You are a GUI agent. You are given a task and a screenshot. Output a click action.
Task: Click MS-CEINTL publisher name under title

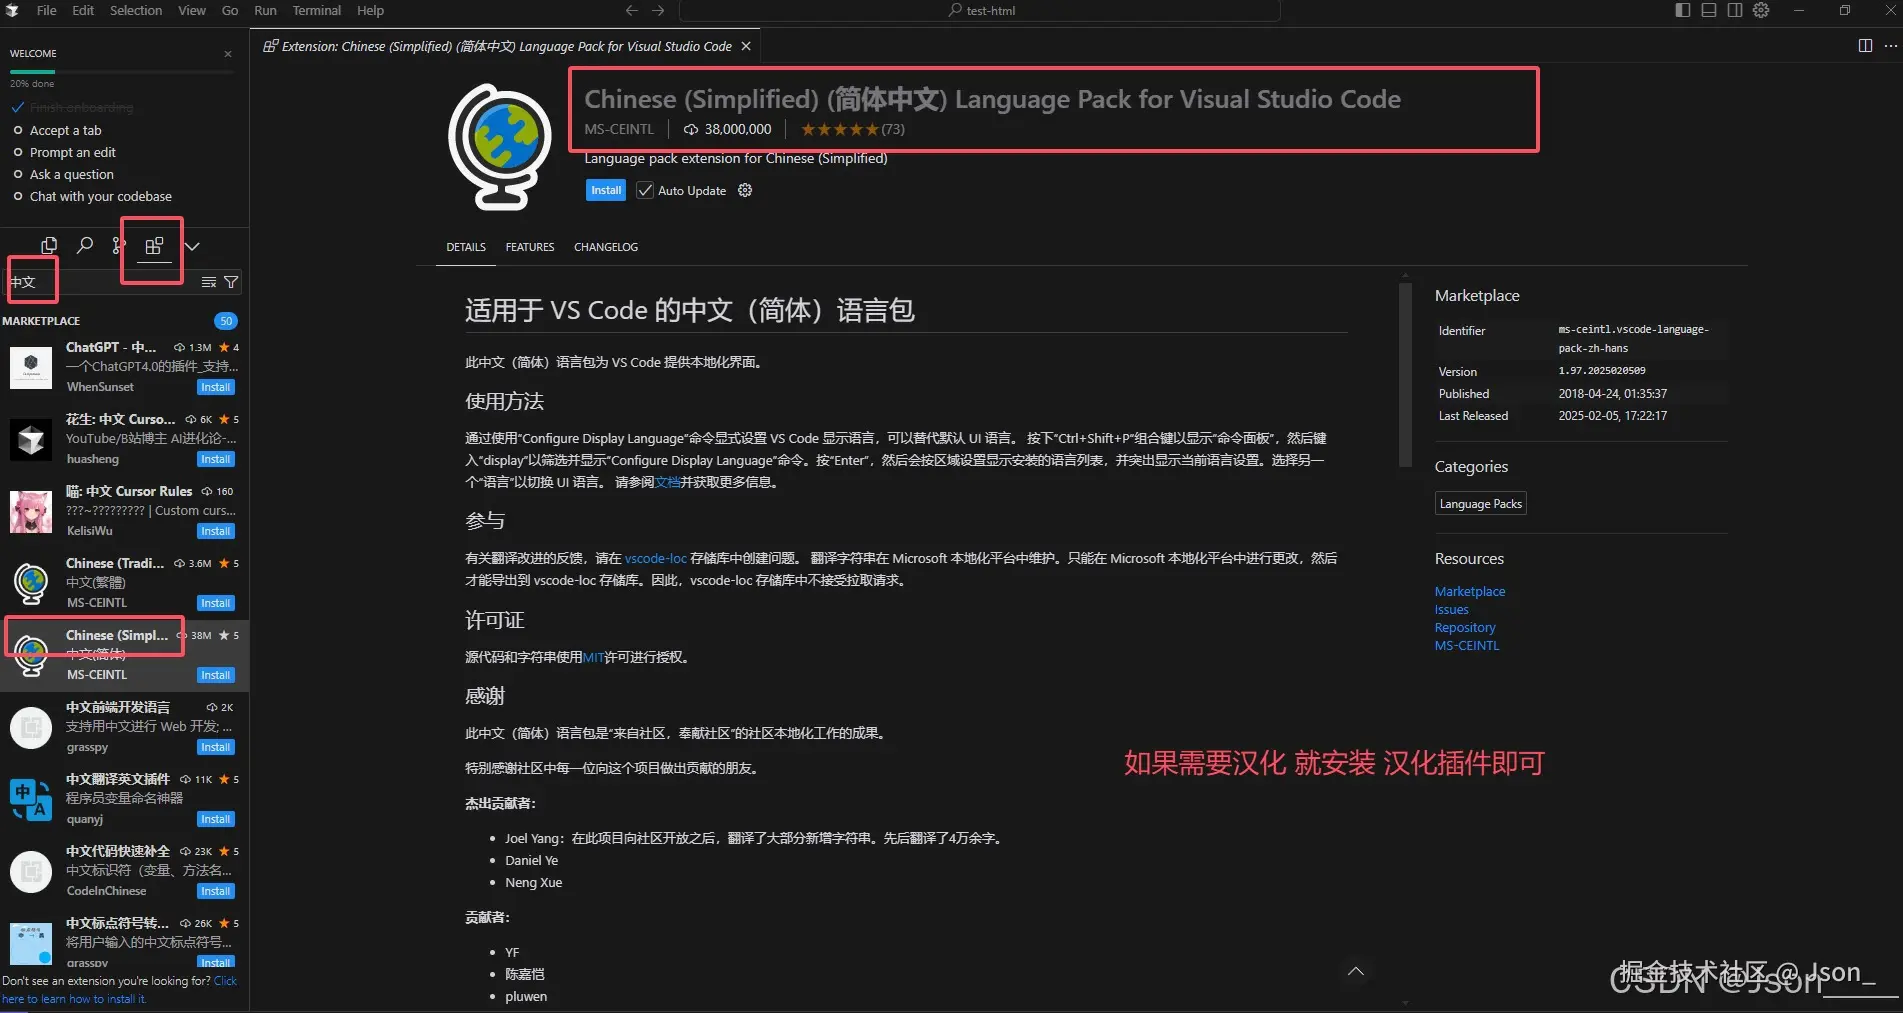pos(619,129)
